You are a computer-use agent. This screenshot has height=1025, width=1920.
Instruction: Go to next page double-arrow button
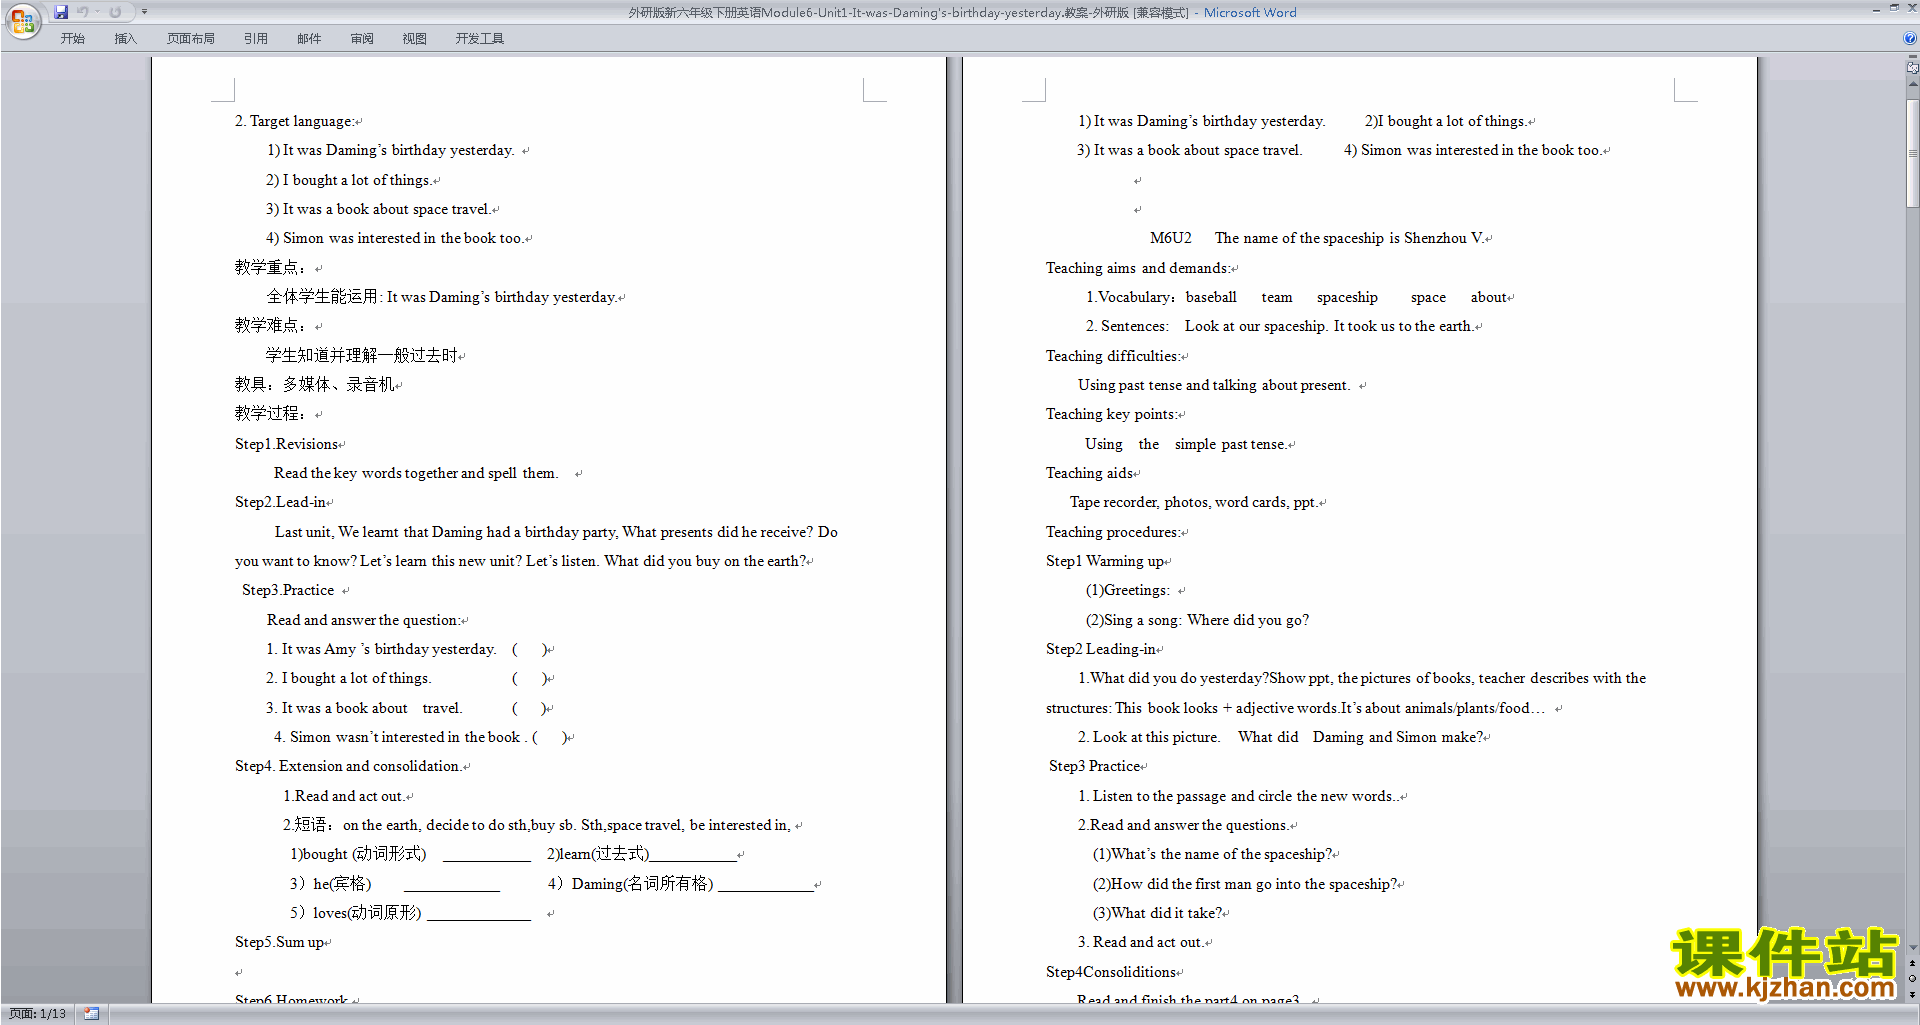point(1912,995)
